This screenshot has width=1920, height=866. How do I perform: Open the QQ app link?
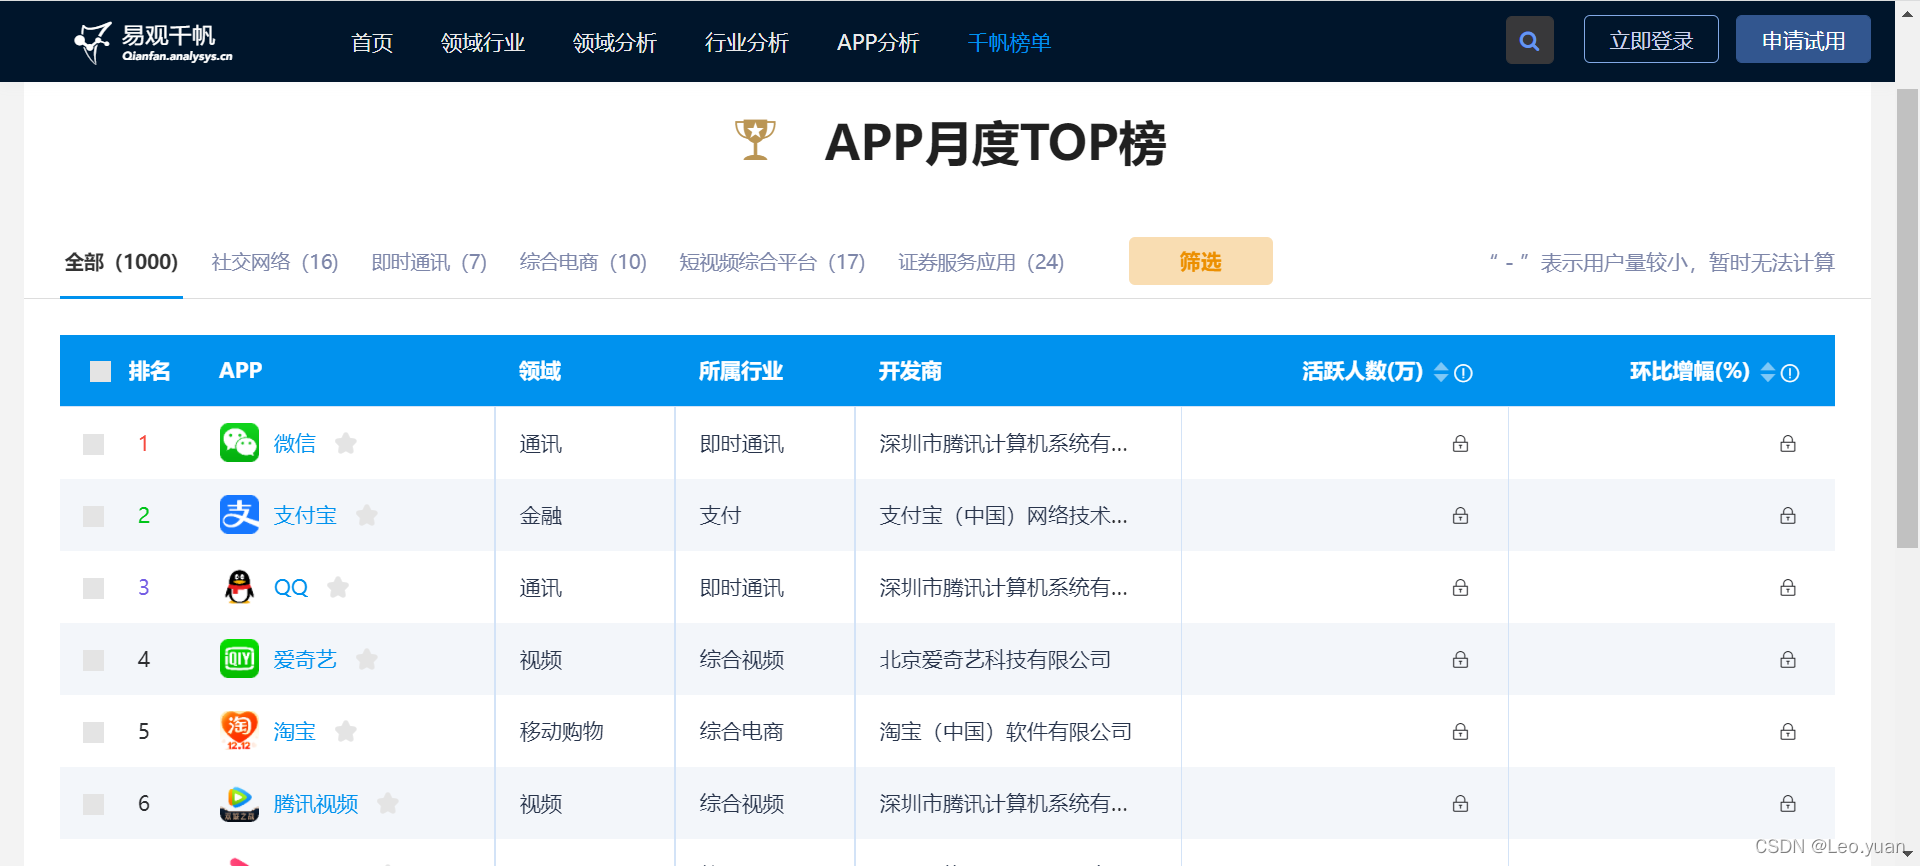pos(291,587)
